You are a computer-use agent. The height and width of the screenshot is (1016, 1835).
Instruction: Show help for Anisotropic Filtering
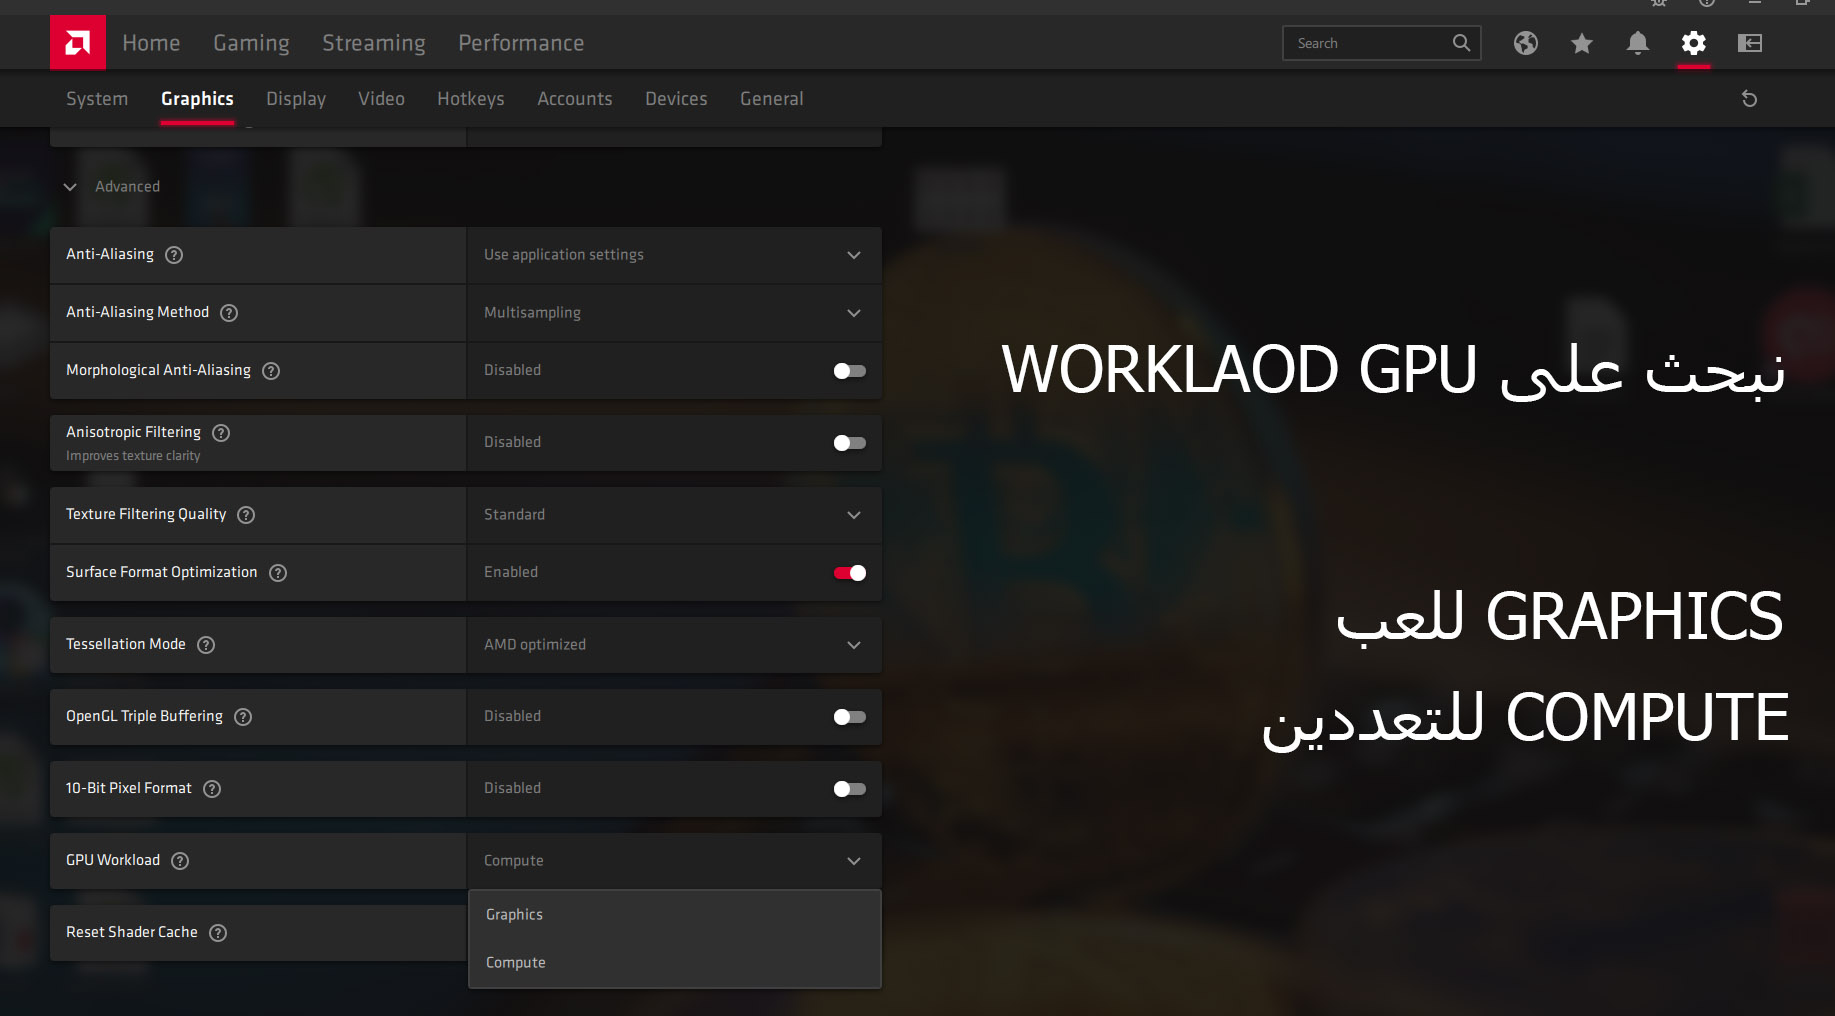pyautogui.click(x=222, y=433)
